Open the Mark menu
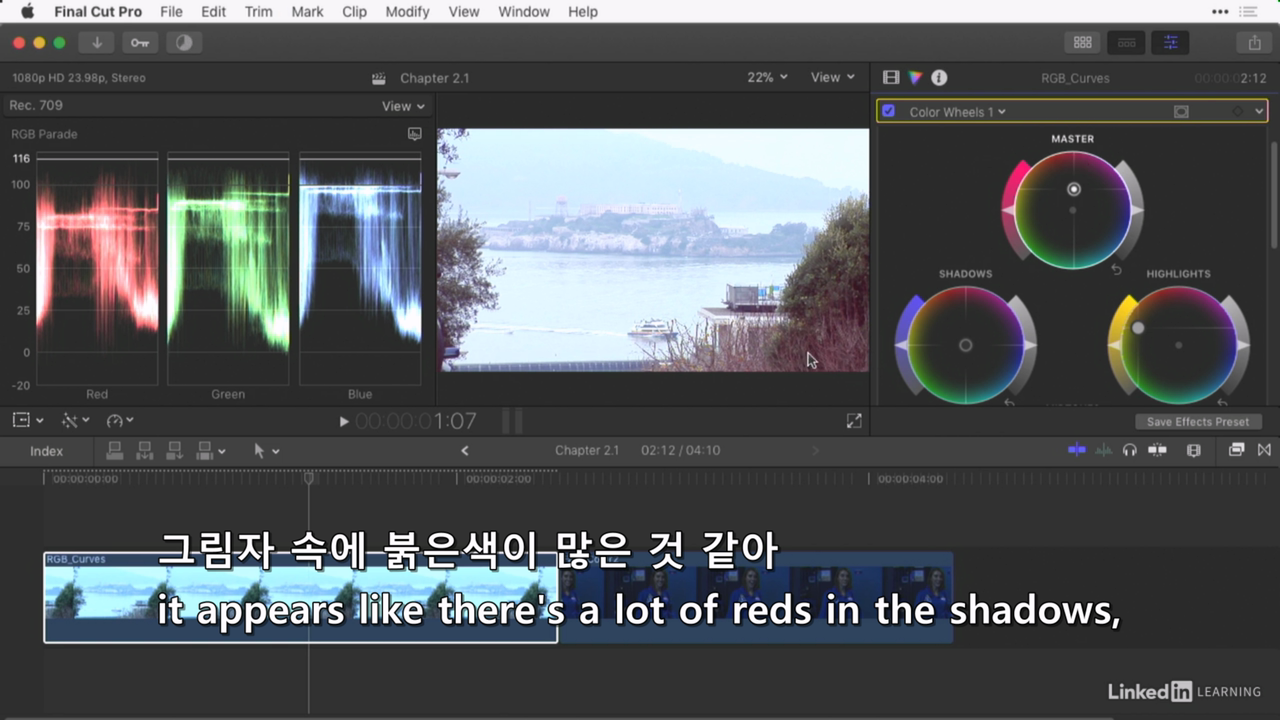The image size is (1280, 720). [x=307, y=12]
